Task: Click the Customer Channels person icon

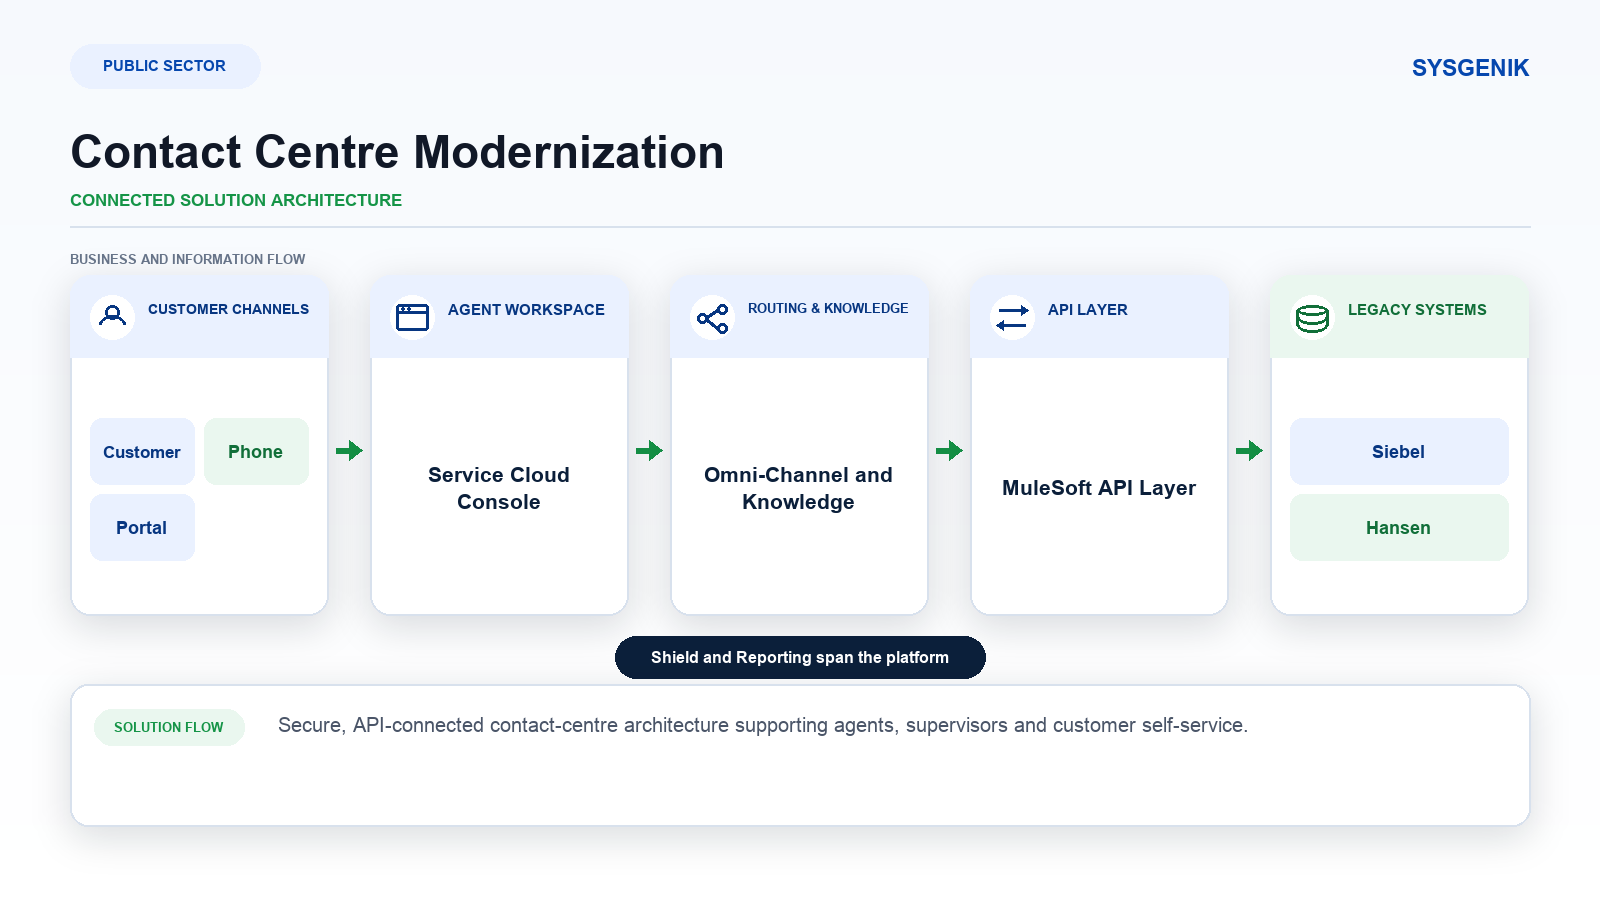Action: pyautogui.click(x=113, y=317)
